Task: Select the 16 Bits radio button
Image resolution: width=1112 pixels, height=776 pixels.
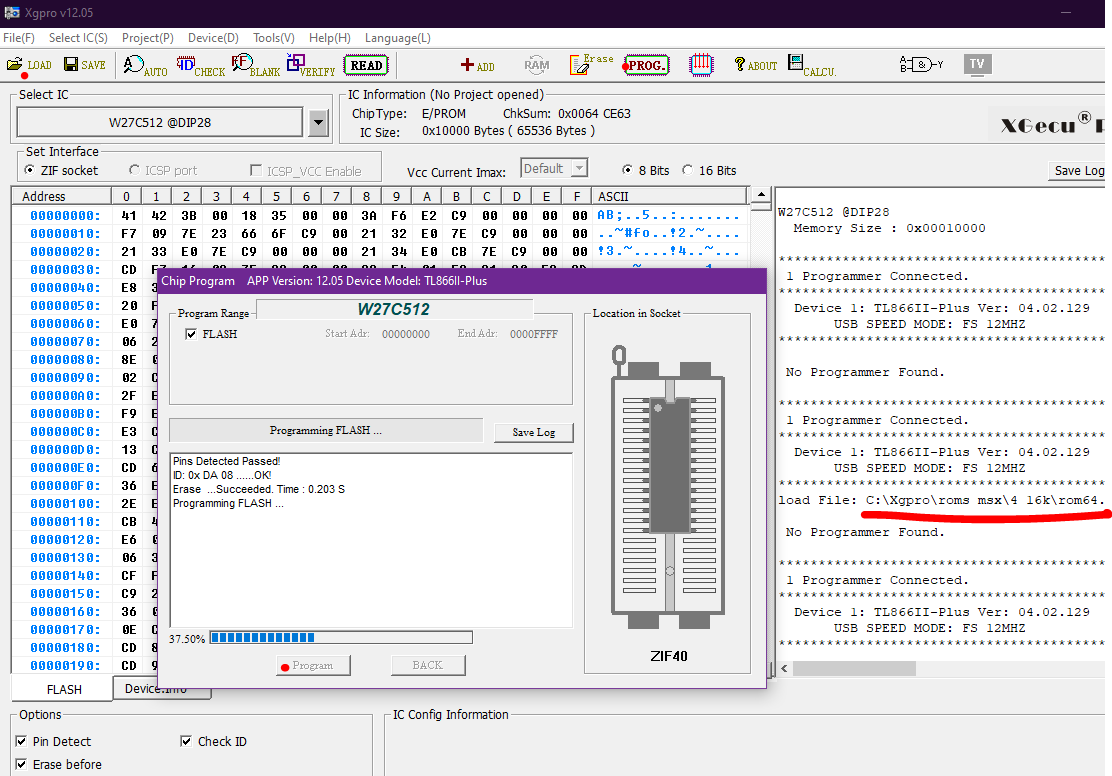Action: 689,171
